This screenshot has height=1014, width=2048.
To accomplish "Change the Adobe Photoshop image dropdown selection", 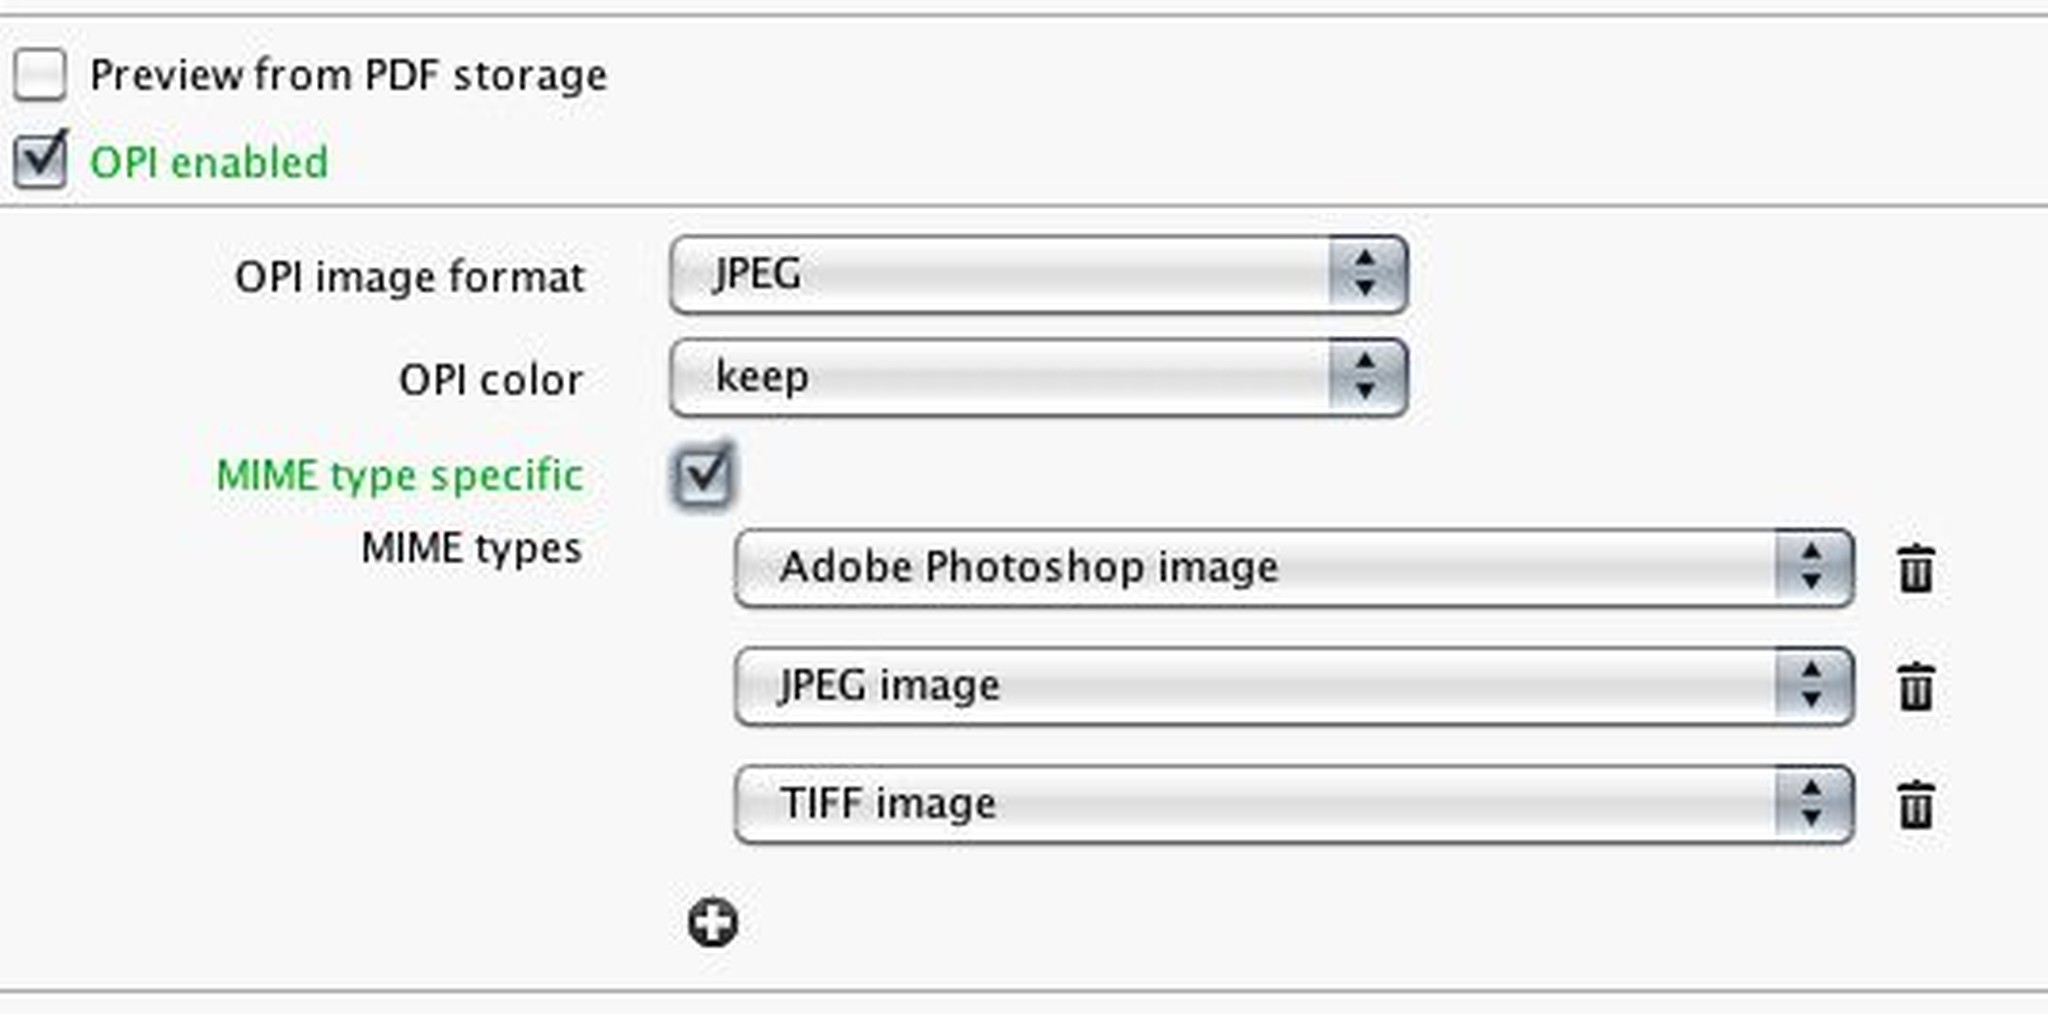I will coord(1292,568).
